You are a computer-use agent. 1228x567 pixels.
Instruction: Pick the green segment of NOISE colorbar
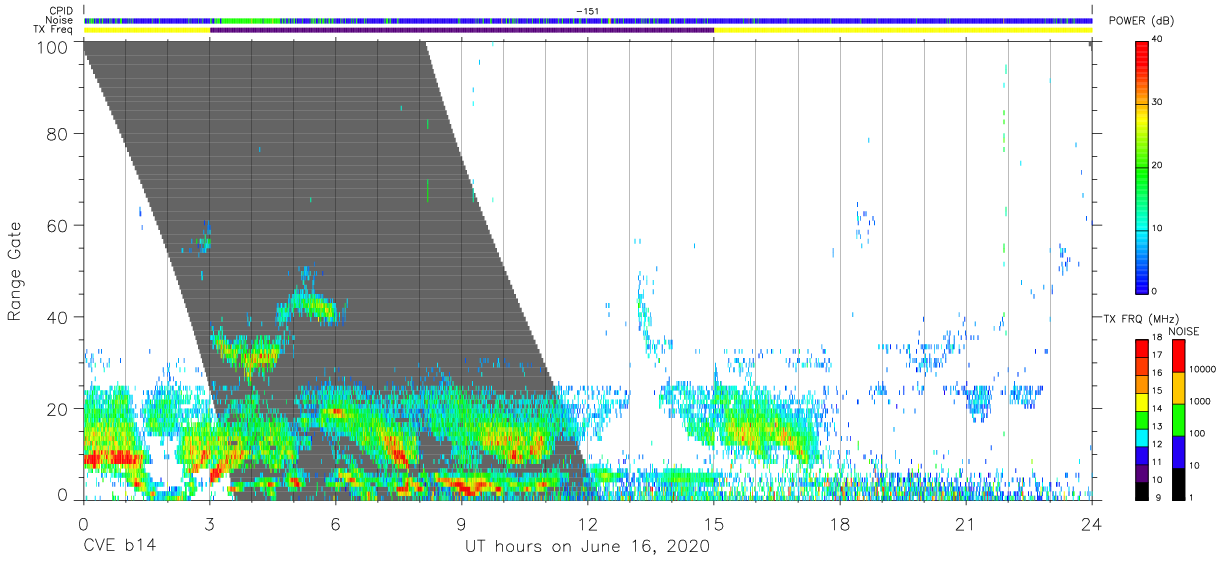point(1179,419)
